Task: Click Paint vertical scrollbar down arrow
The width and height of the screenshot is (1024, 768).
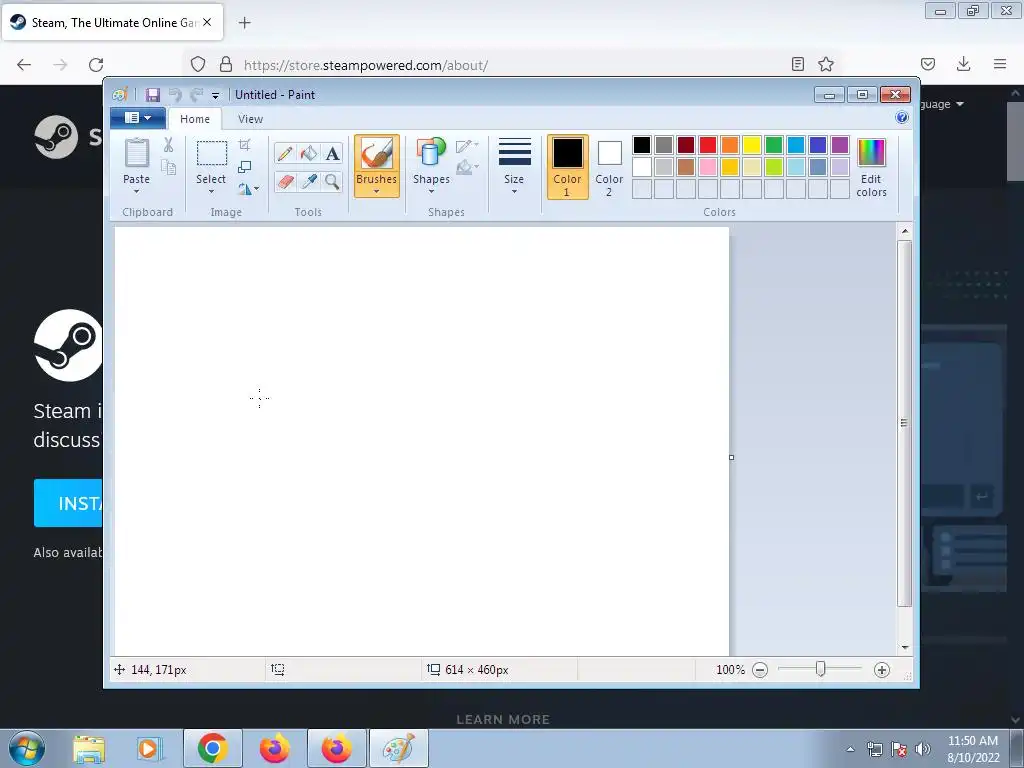Action: (905, 647)
